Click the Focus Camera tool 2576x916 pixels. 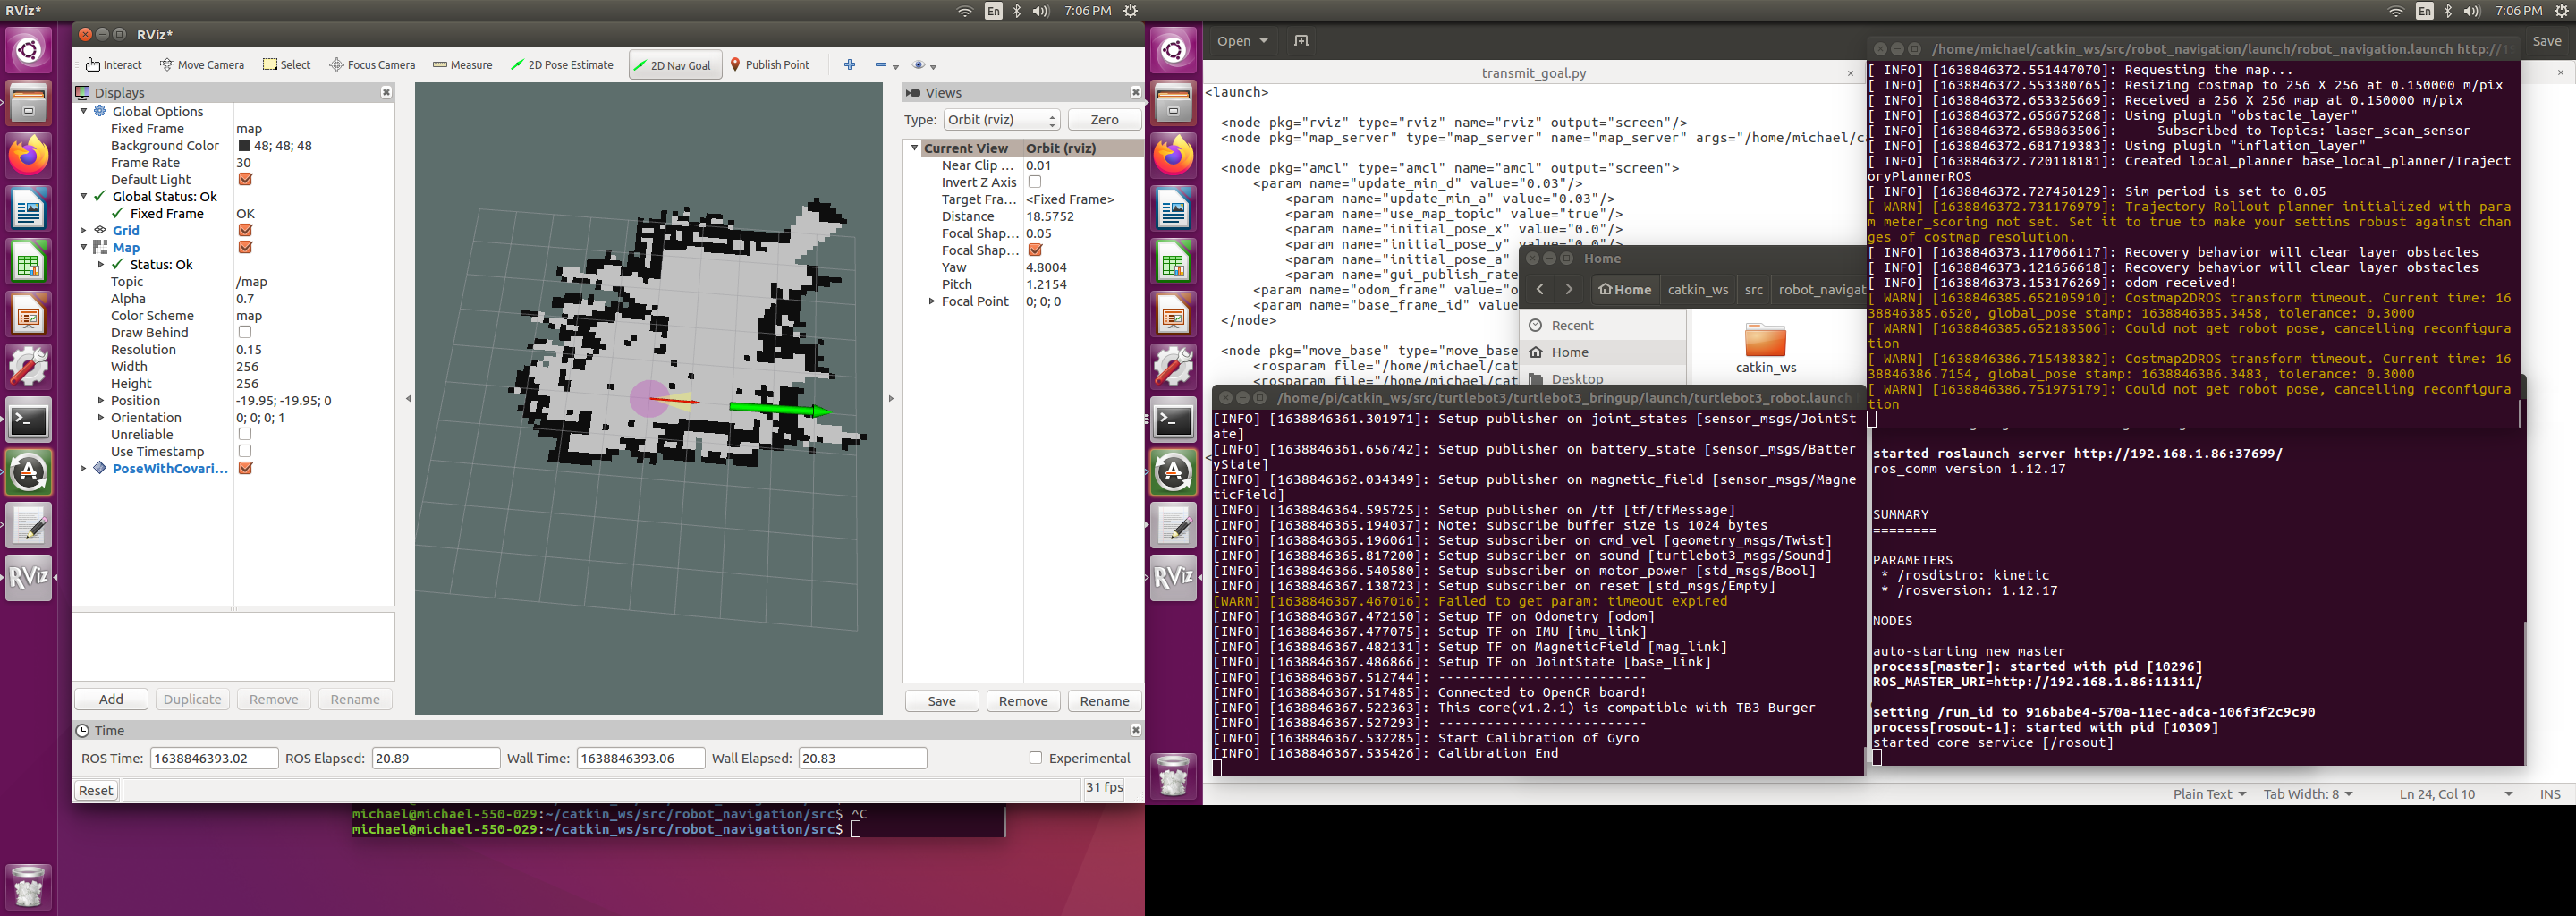[x=371, y=64]
